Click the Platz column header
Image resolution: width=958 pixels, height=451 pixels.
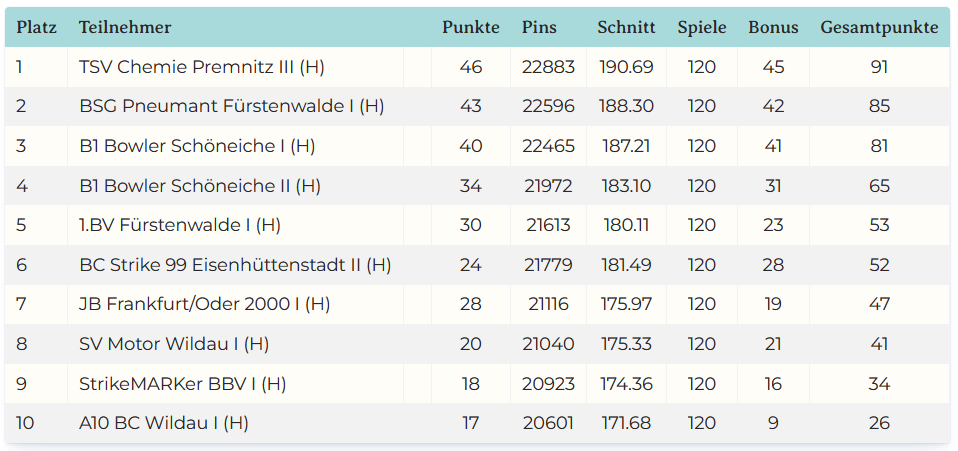click(36, 28)
